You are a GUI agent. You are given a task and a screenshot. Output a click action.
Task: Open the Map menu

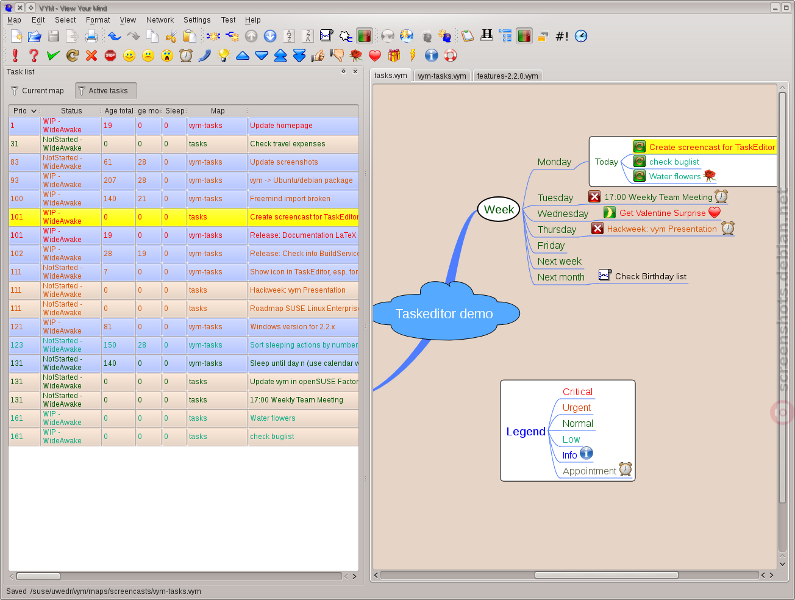tap(14, 20)
